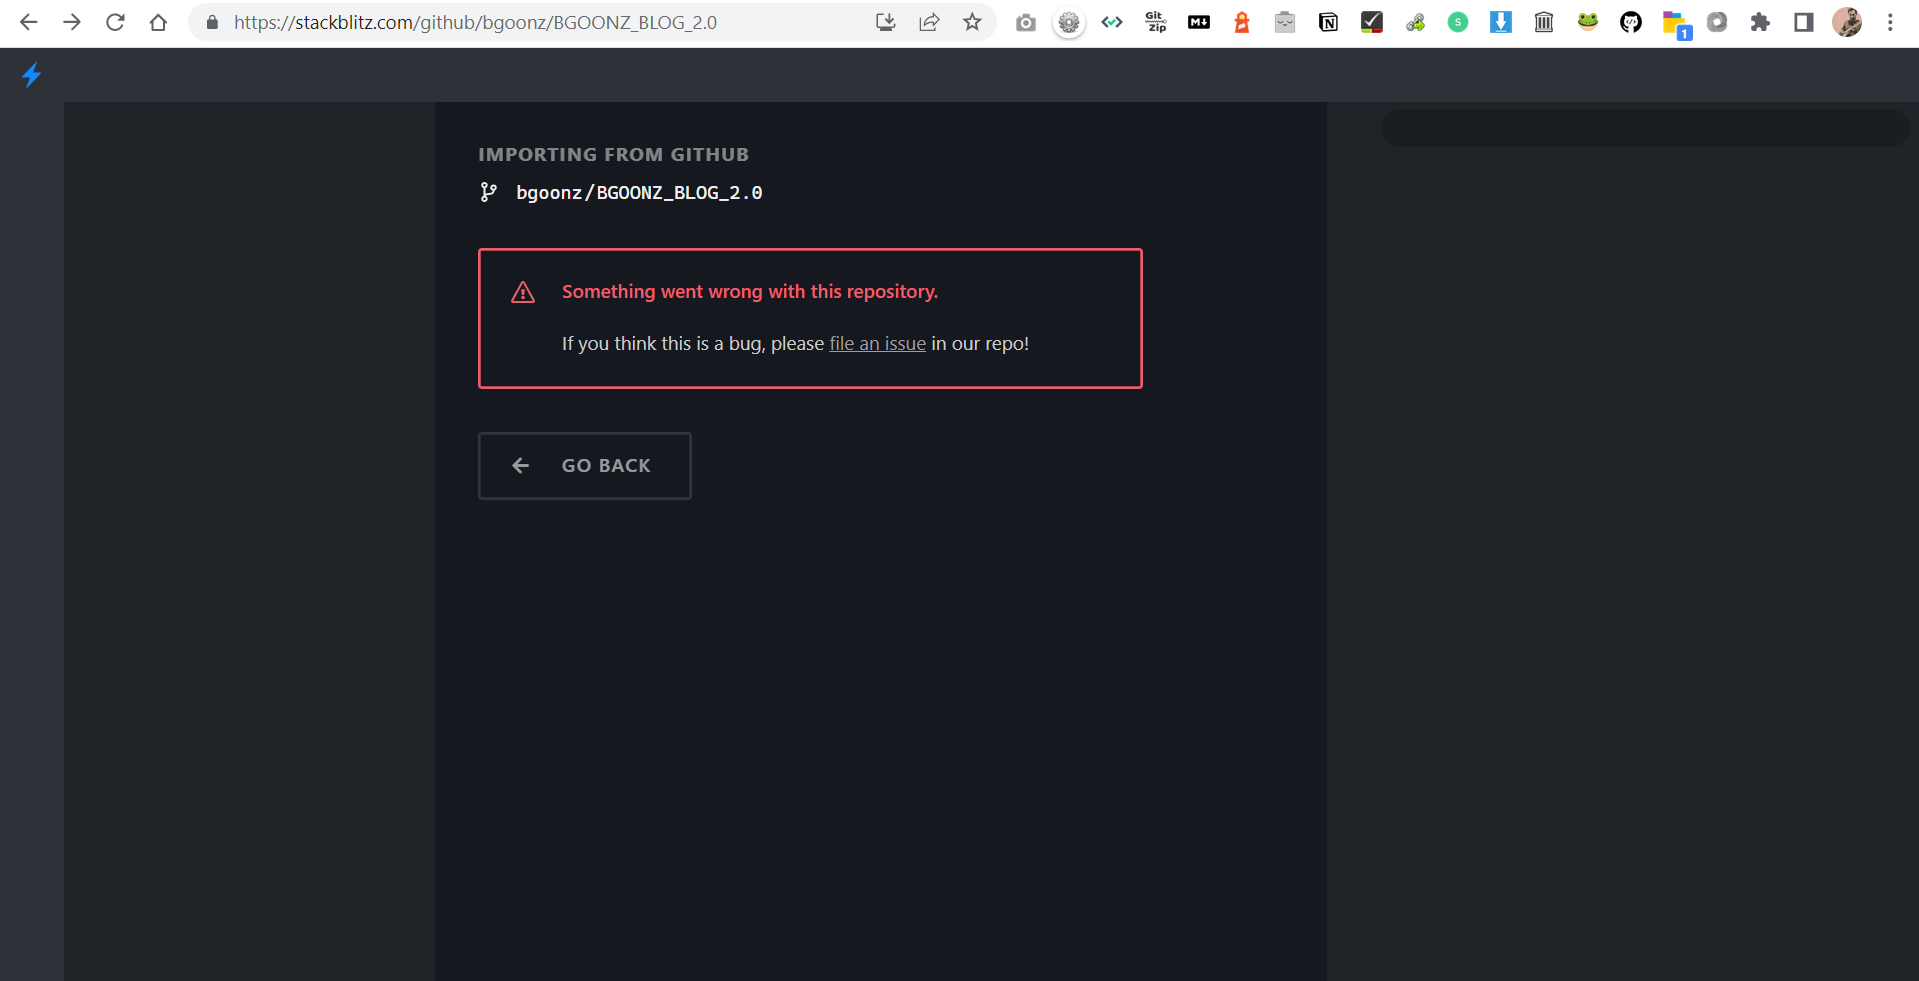This screenshot has height=981, width=1919.
Task: Open the puzzle-piece extensions menu
Action: (1760, 22)
